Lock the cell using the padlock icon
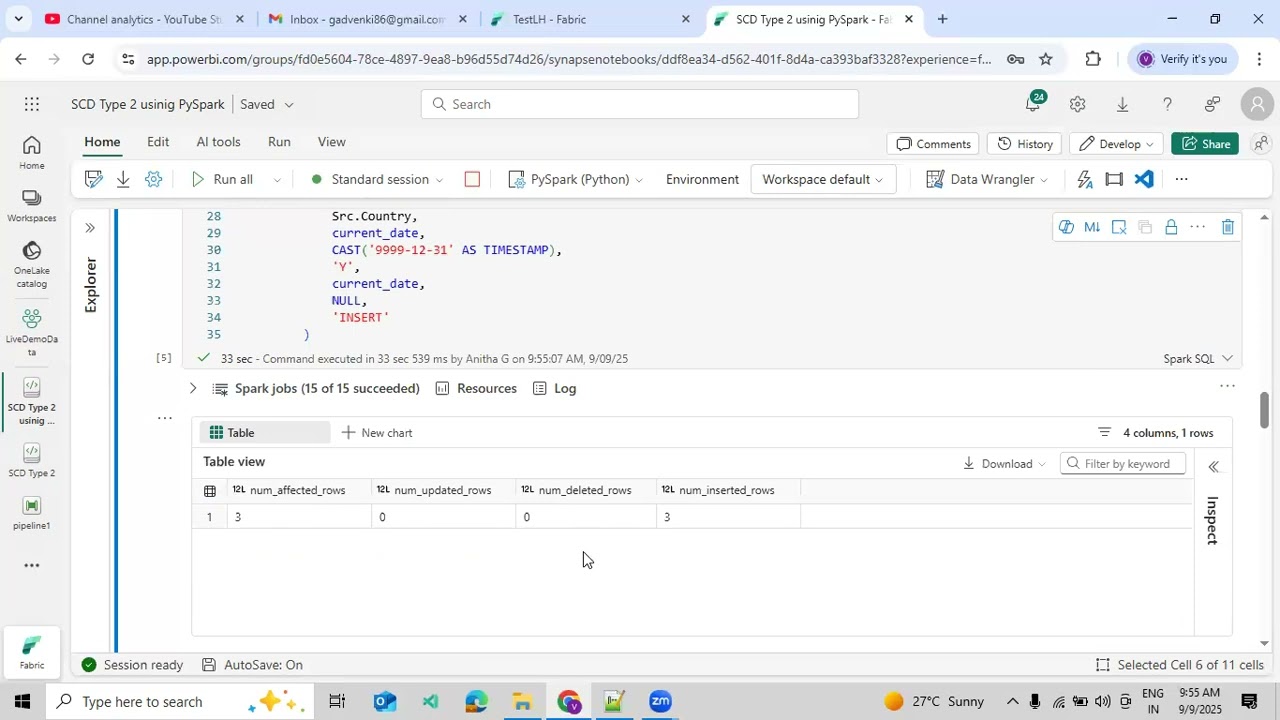This screenshot has height=720, width=1280. tap(1171, 227)
